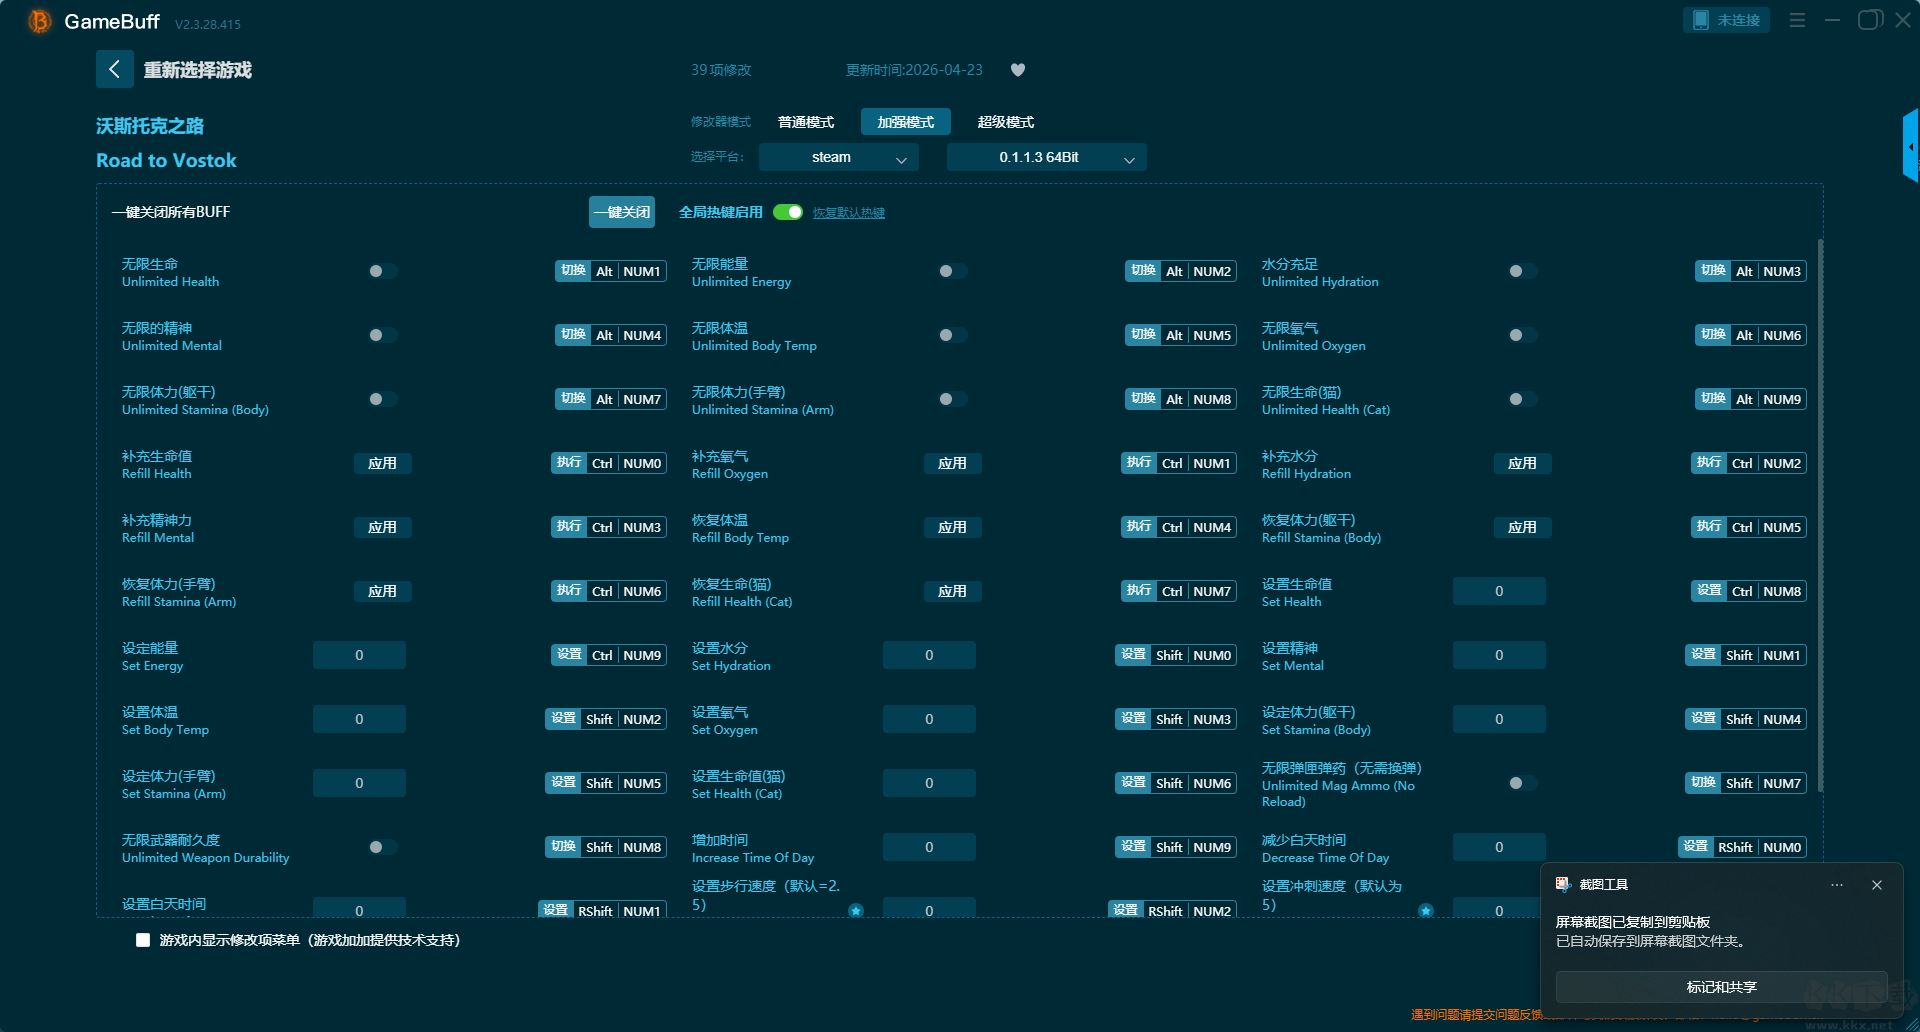Viewport: 1920px width, 1032px height.
Task: Enable Unlimited Body Temp
Action: click(x=952, y=335)
